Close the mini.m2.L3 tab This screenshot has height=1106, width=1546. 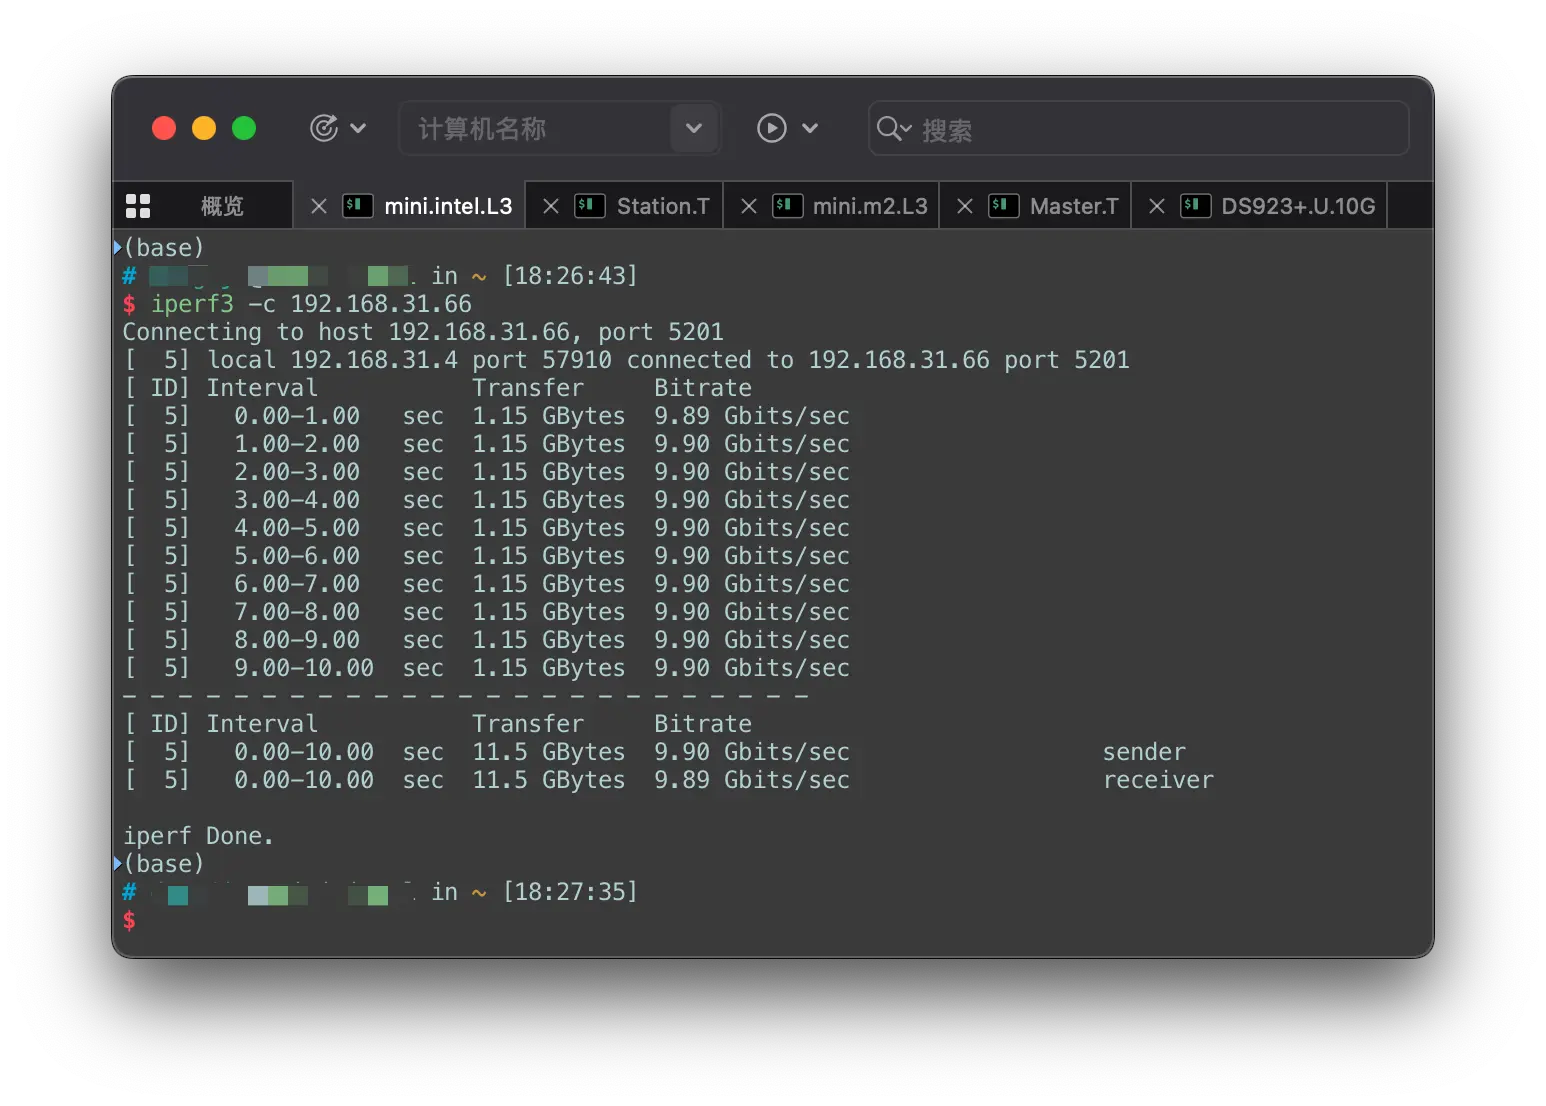(x=748, y=206)
